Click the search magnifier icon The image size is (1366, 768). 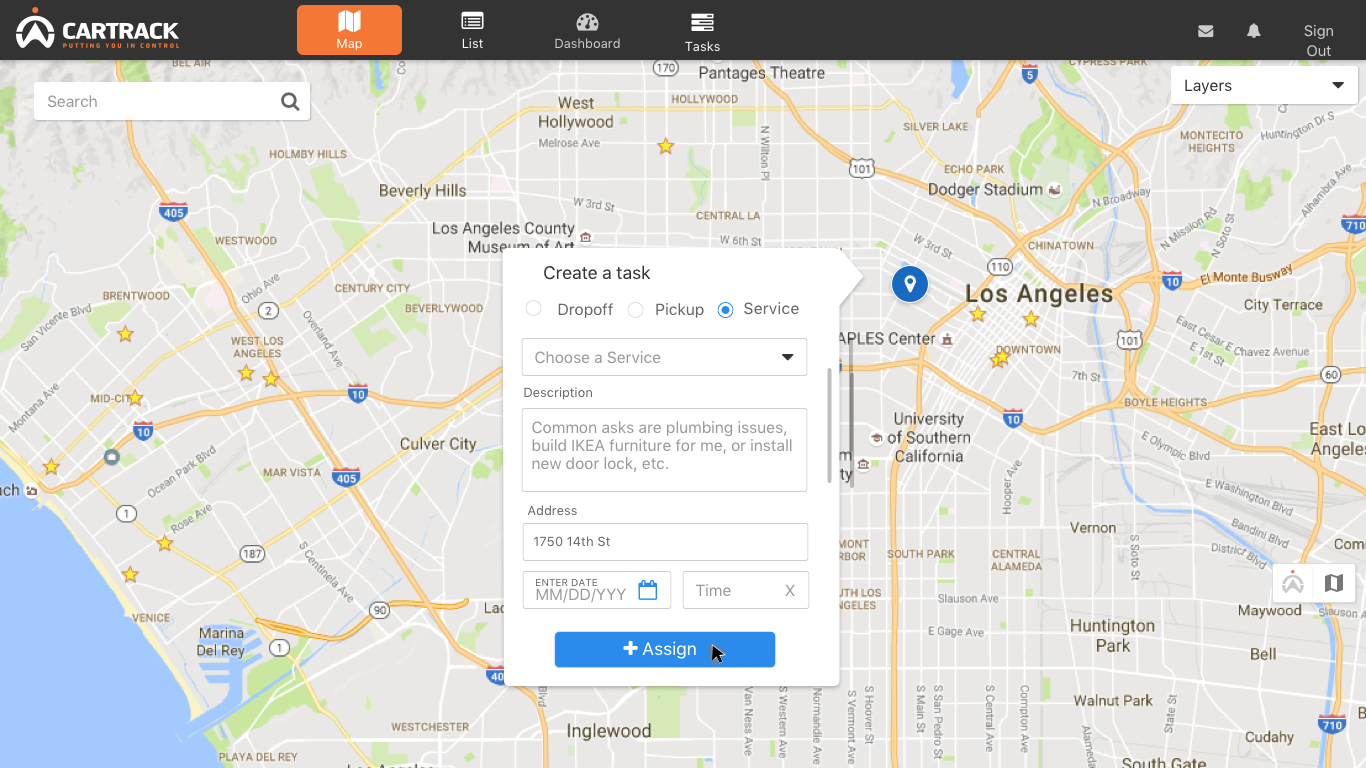tap(290, 101)
